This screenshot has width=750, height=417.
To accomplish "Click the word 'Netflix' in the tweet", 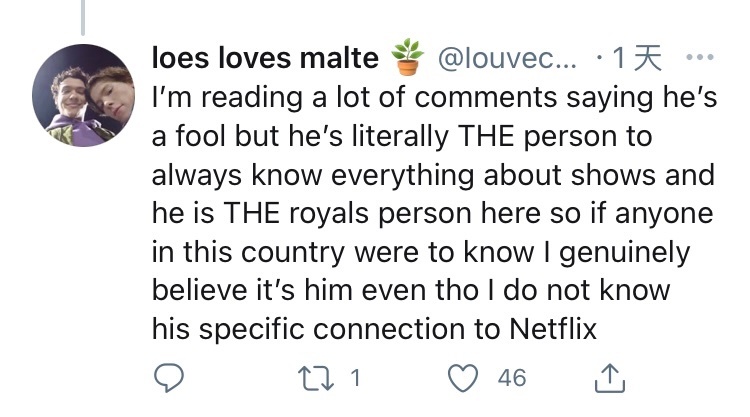I will click(x=553, y=329).
